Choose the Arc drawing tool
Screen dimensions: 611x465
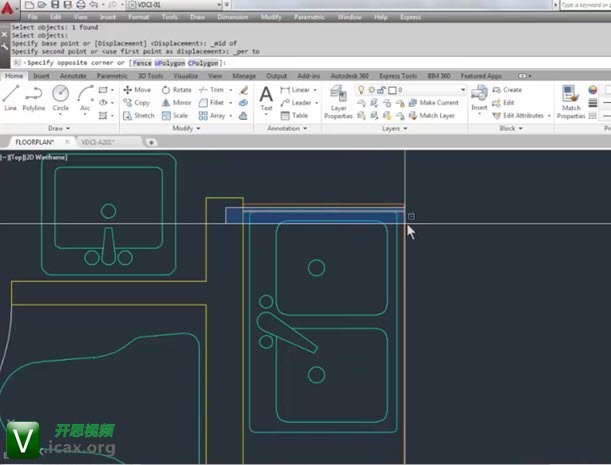(85, 97)
